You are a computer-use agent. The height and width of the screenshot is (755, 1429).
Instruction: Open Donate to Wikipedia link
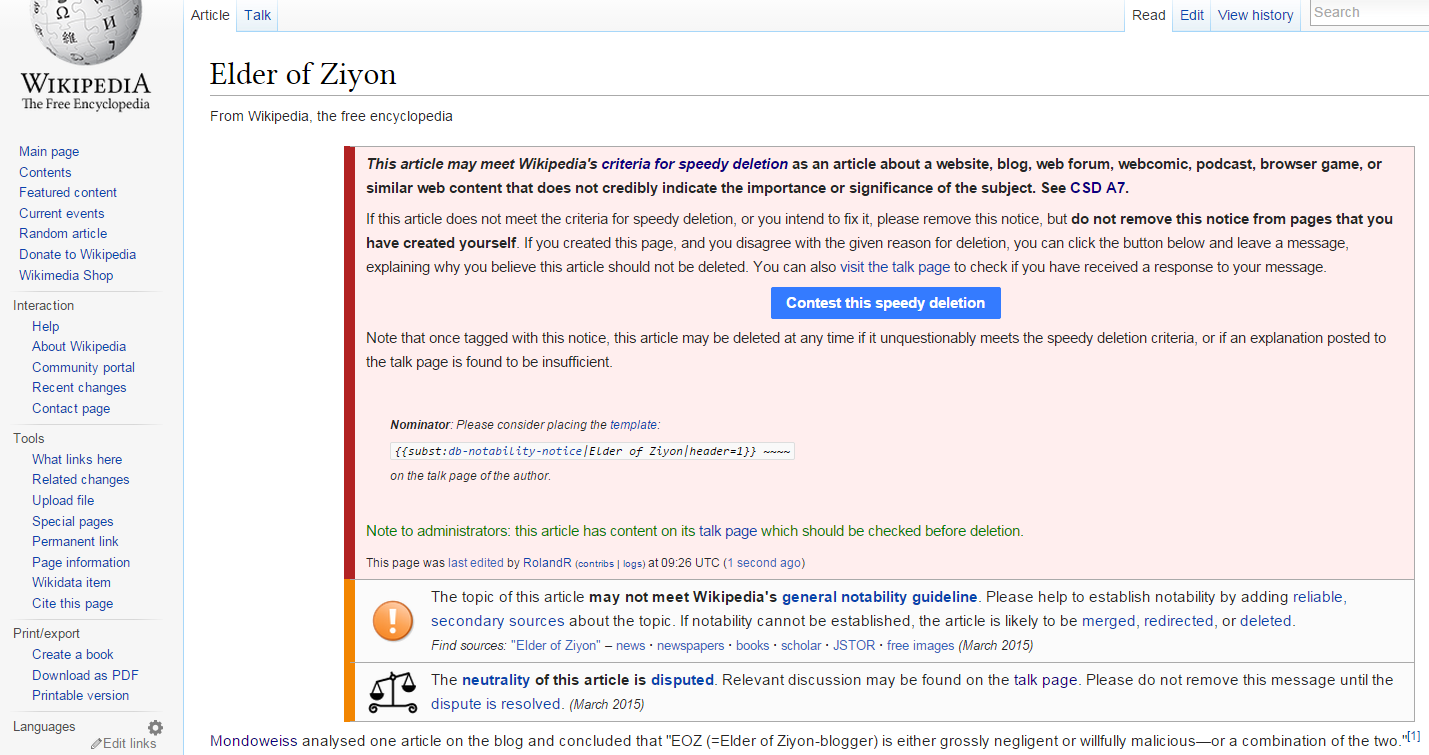click(77, 255)
